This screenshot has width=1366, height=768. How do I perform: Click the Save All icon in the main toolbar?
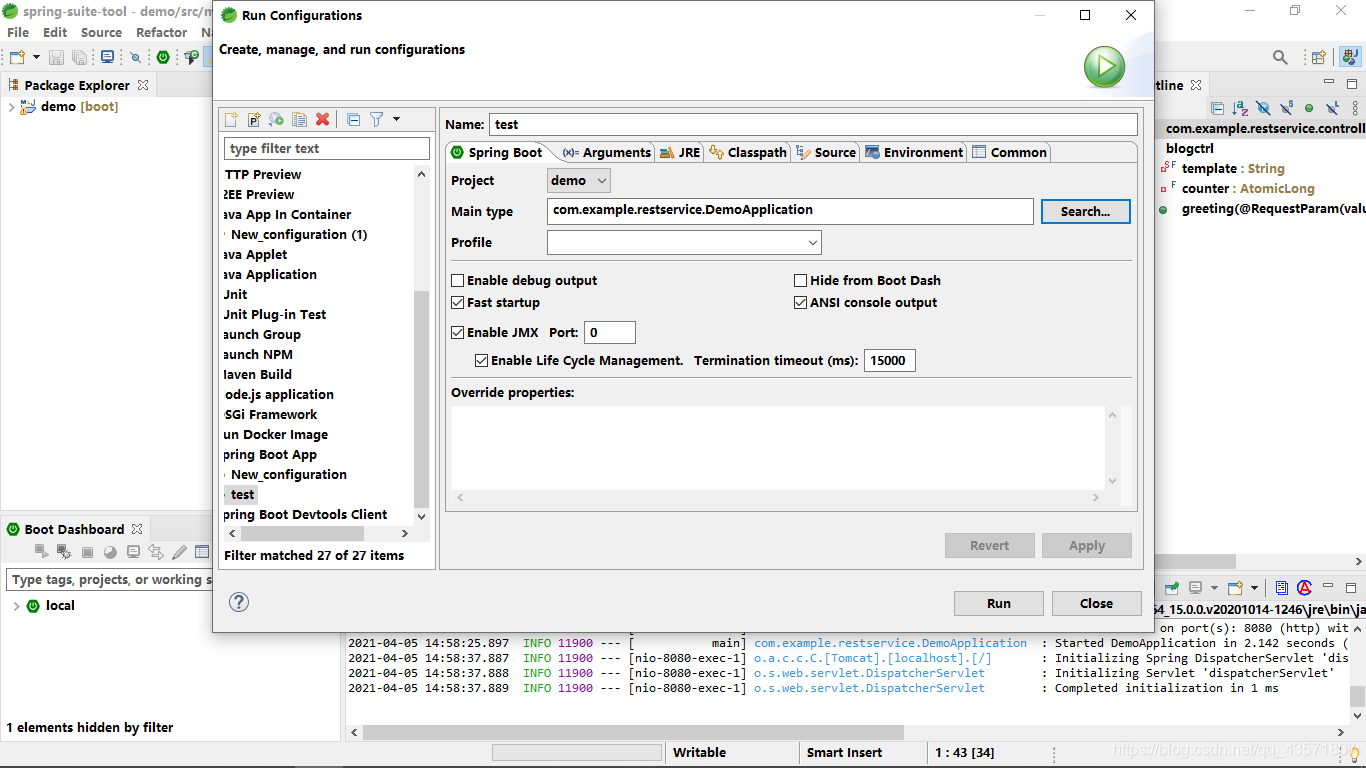coord(79,57)
